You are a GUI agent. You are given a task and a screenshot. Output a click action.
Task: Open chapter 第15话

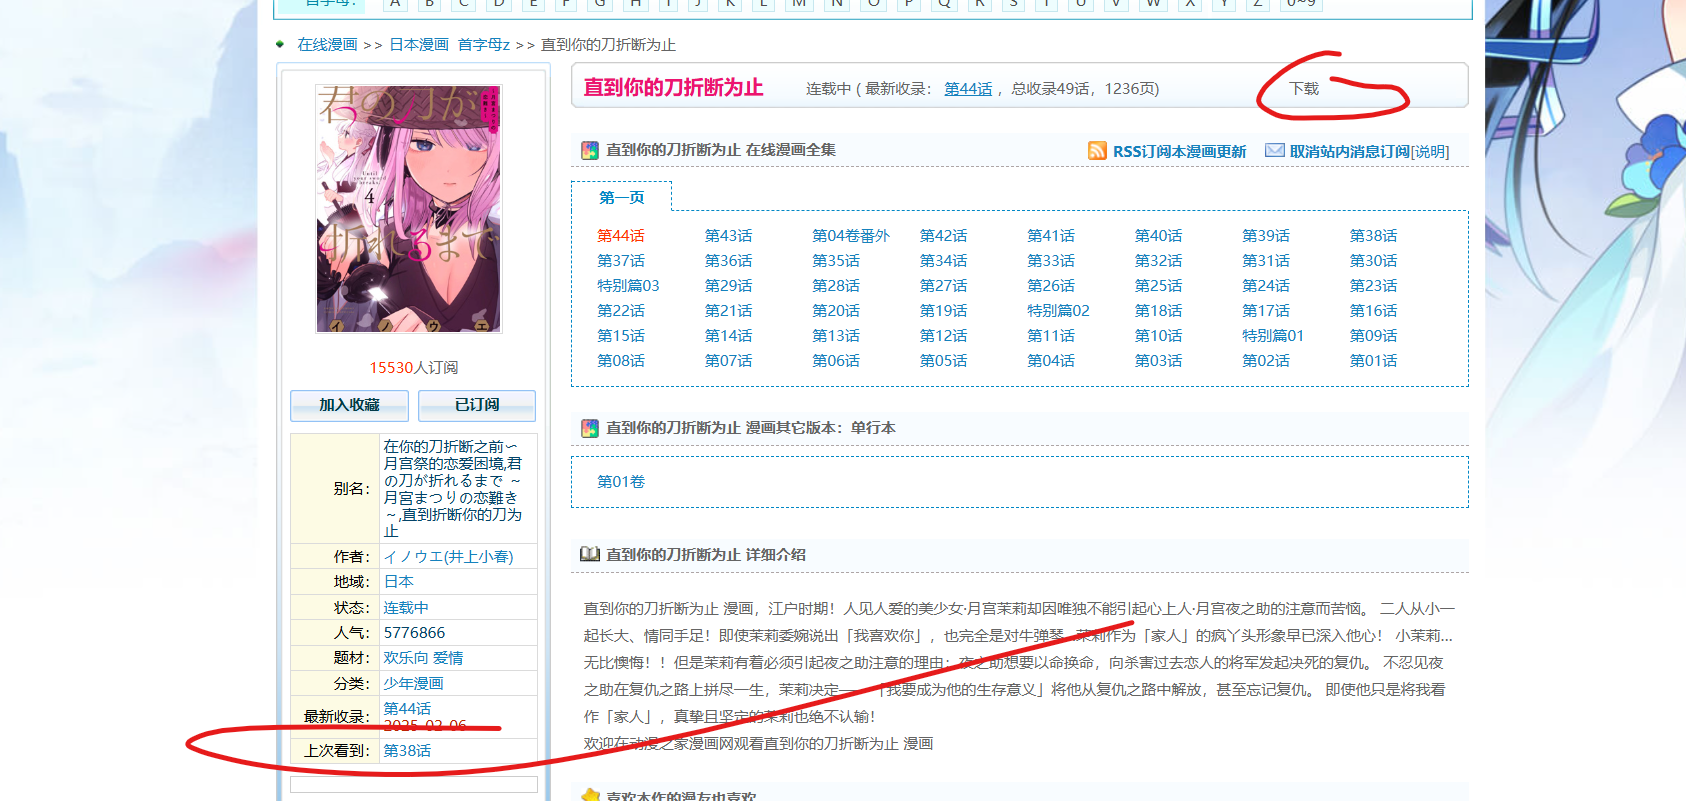click(x=621, y=336)
